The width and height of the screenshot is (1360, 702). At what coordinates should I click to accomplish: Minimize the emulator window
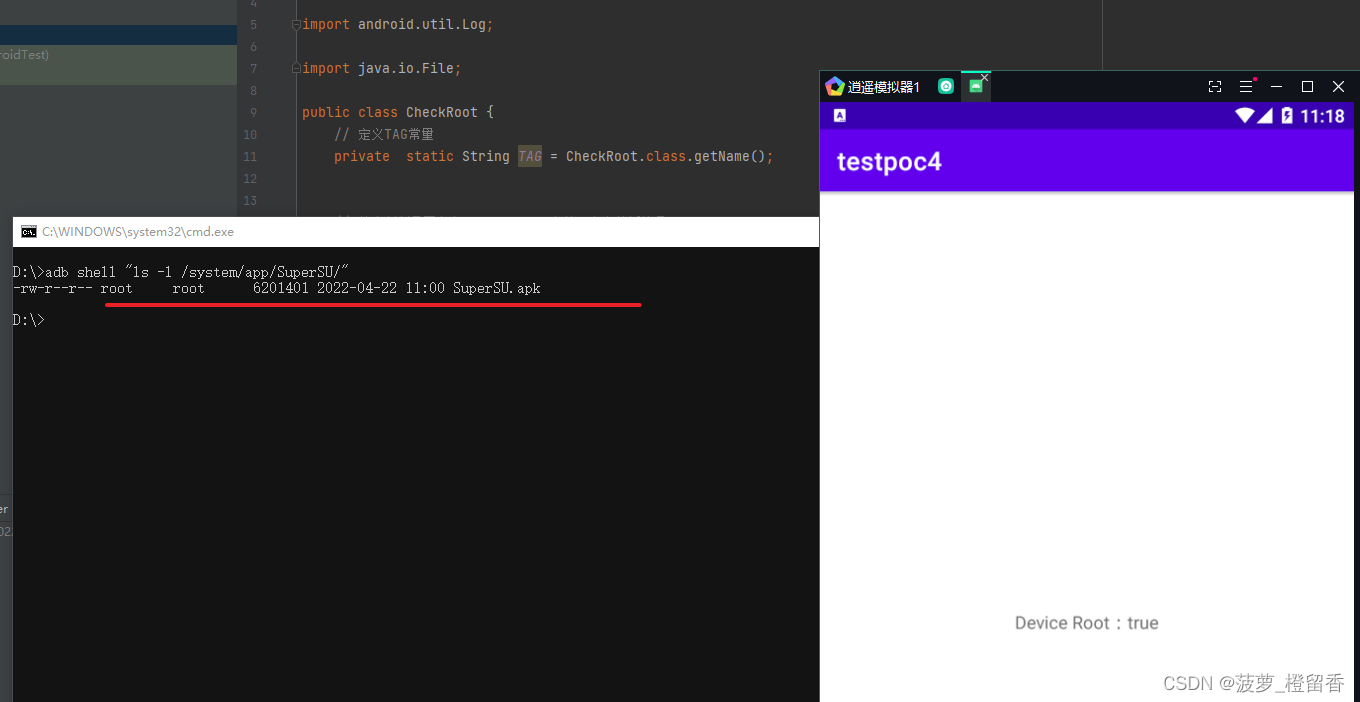[1276, 87]
